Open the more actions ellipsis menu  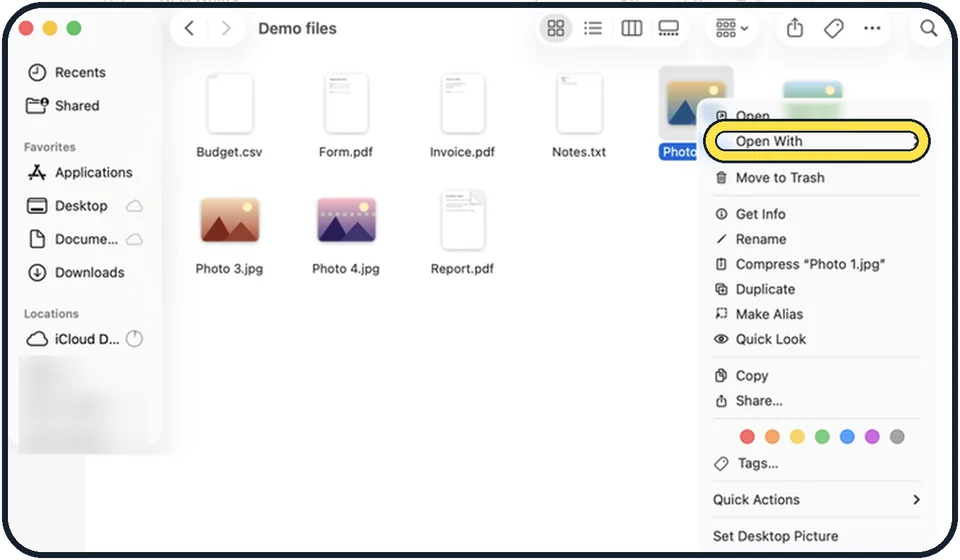(872, 28)
